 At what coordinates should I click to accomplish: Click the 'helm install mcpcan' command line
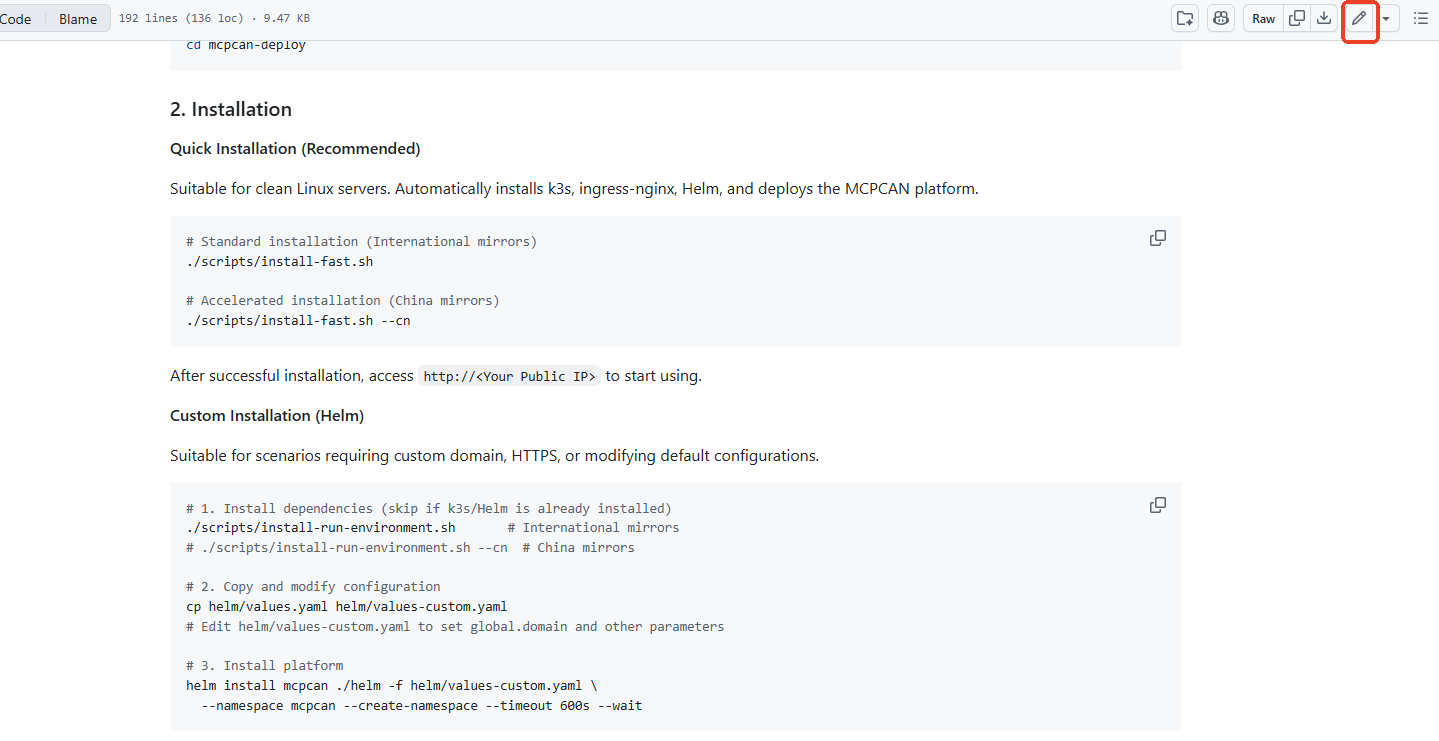point(392,685)
